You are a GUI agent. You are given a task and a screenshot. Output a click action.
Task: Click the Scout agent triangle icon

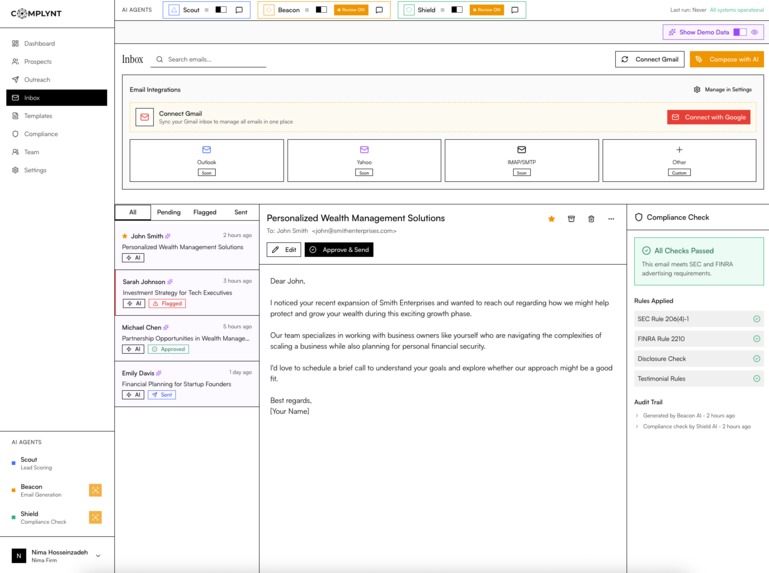[x=174, y=10]
